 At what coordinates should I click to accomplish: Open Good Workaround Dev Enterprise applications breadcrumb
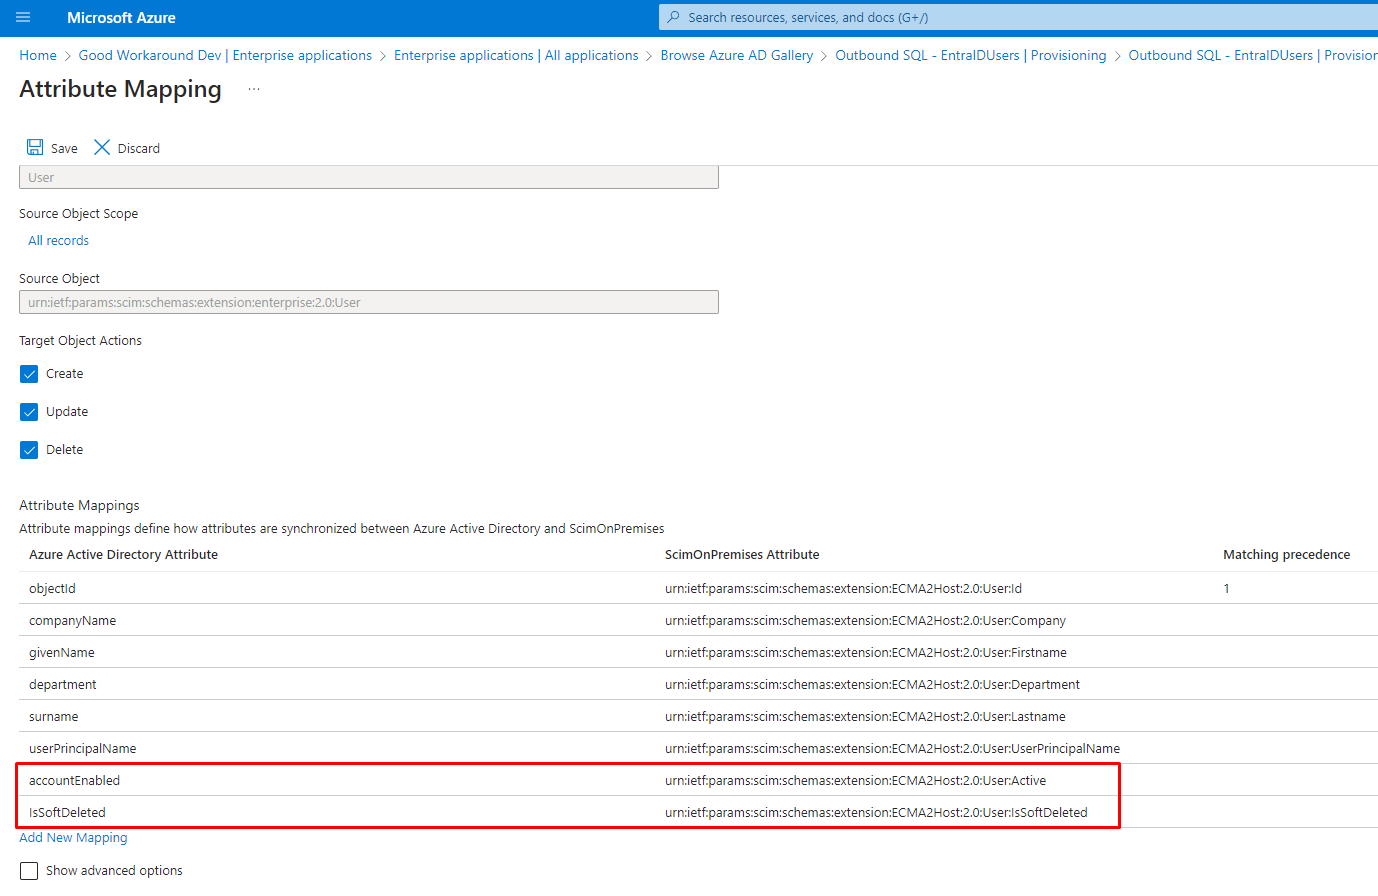point(225,56)
